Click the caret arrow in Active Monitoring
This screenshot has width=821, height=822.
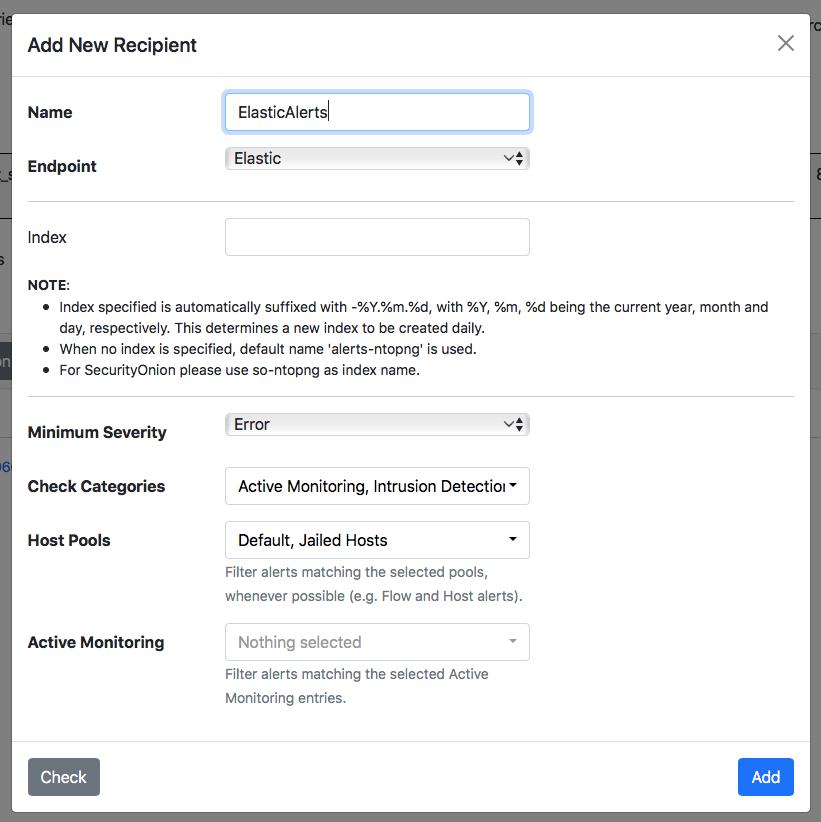(x=513, y=641)
